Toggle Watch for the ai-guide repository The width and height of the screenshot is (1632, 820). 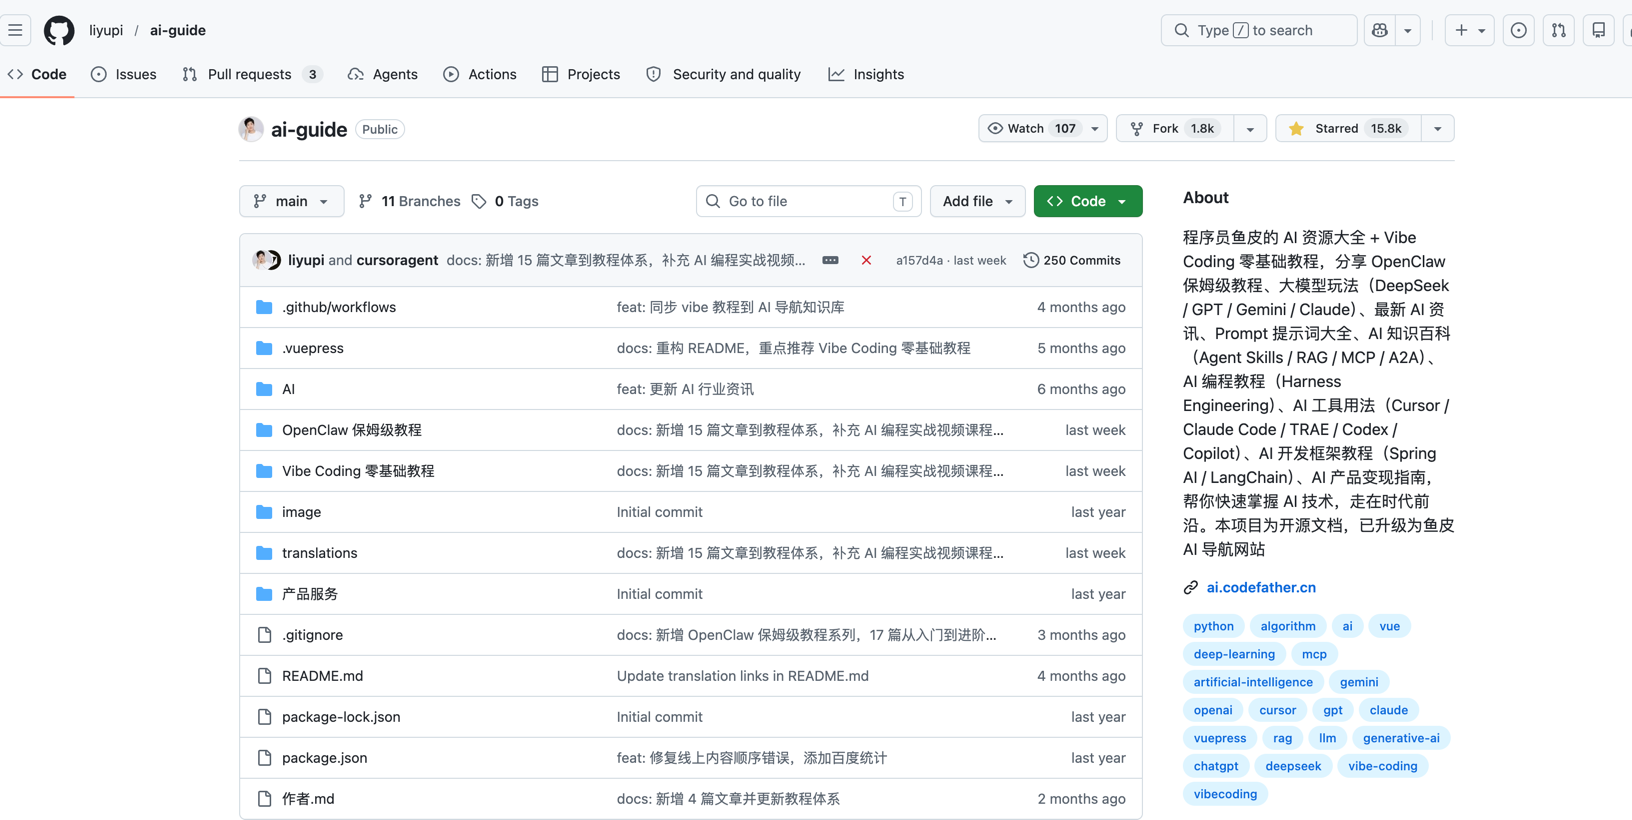point(1032,128)
